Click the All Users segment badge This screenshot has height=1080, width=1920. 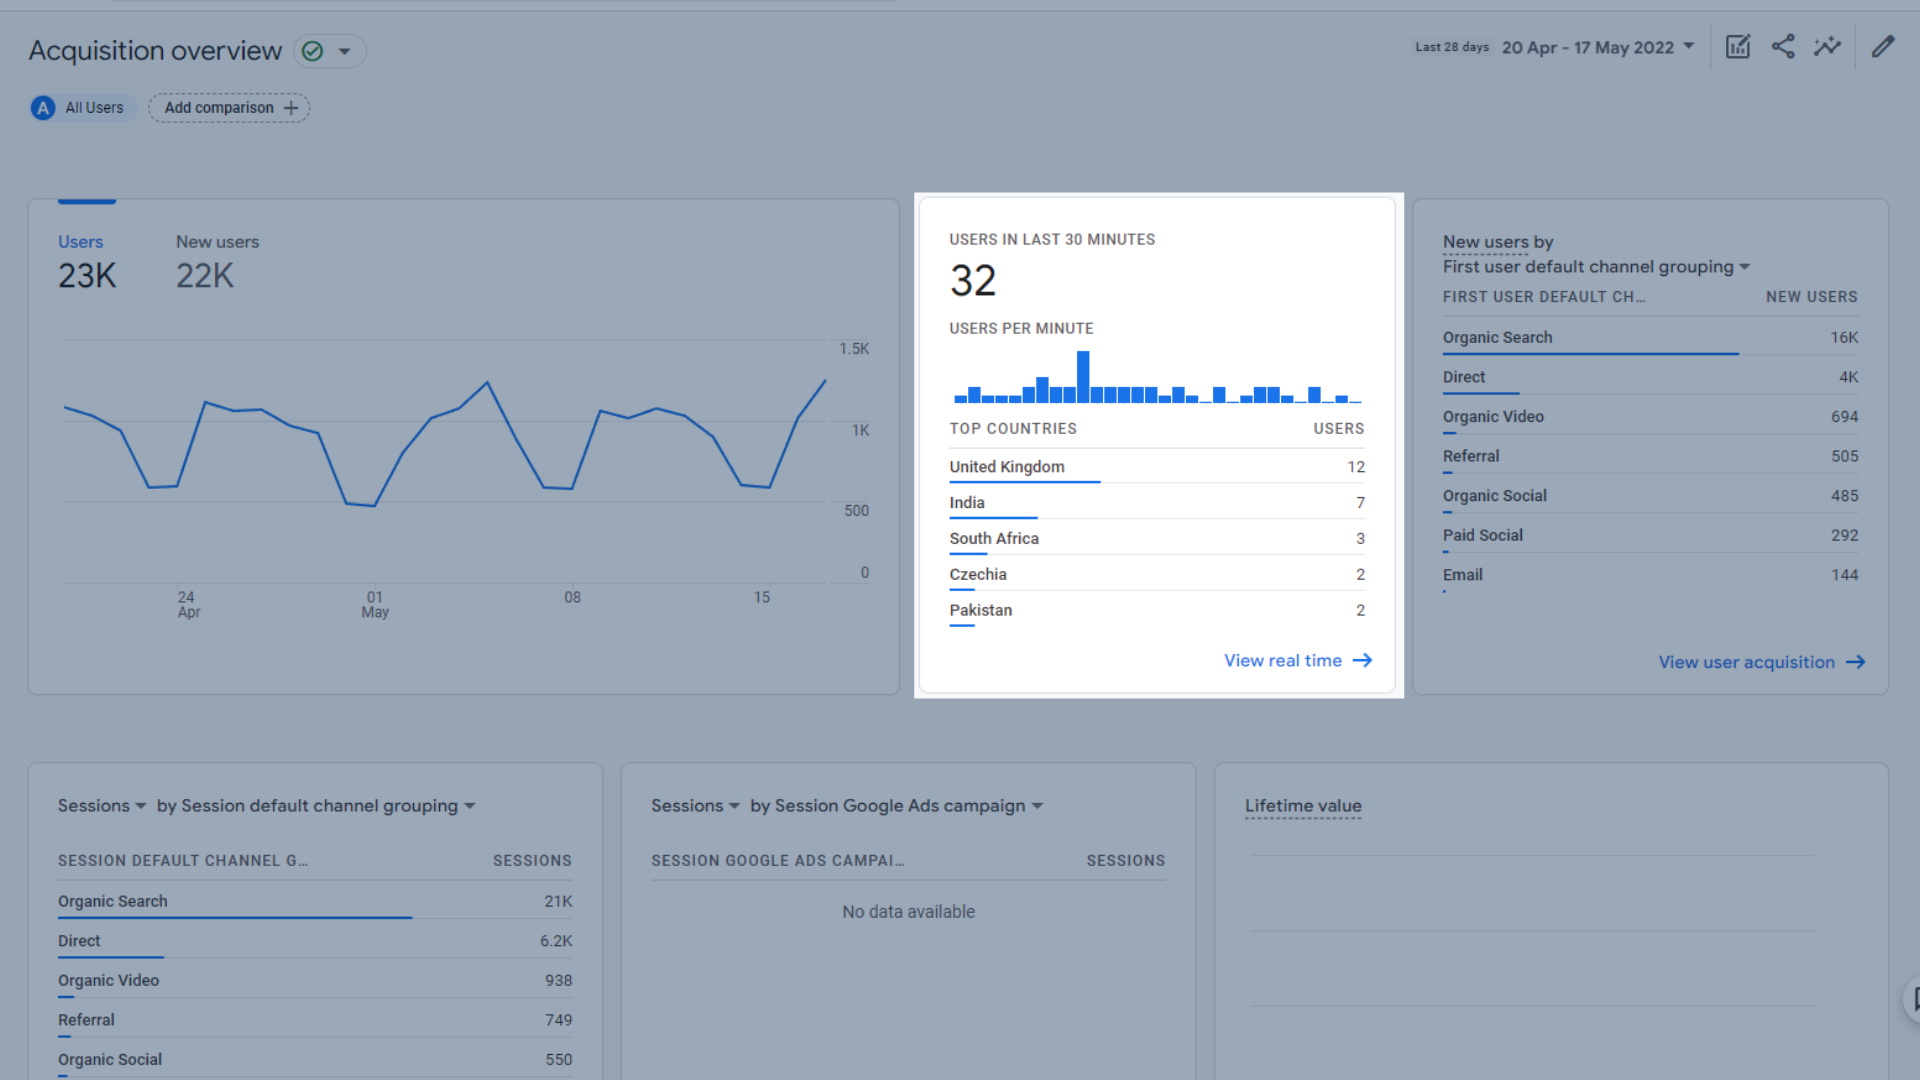80,108
